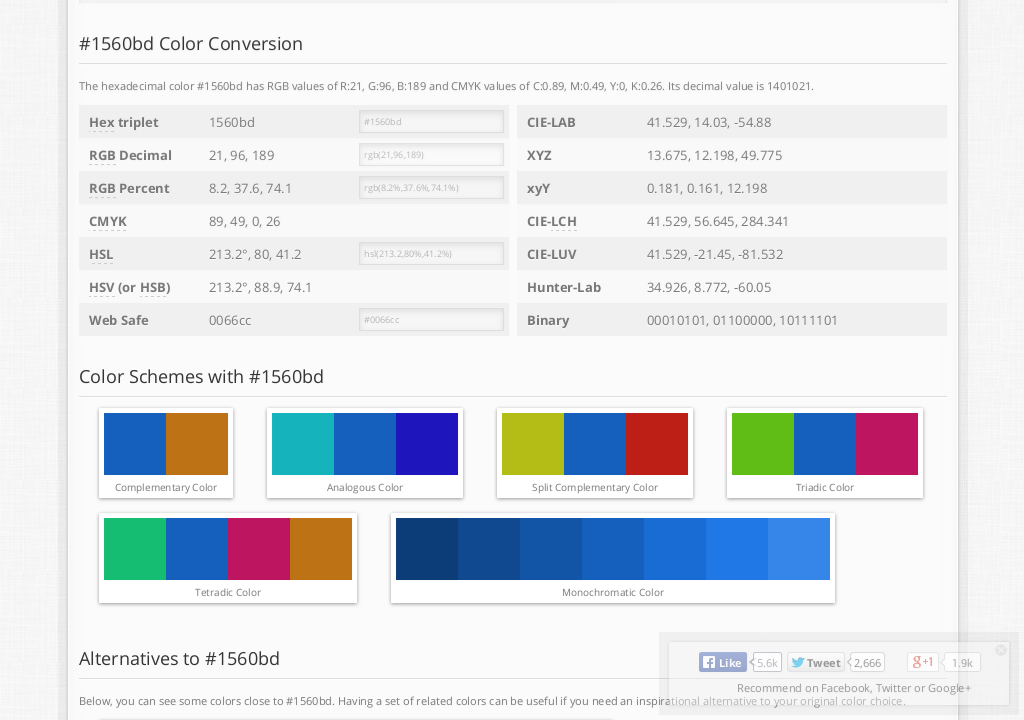Click the Twitter Tweet button
Viewport: 1024px width, 720px height.
point(815,662)
